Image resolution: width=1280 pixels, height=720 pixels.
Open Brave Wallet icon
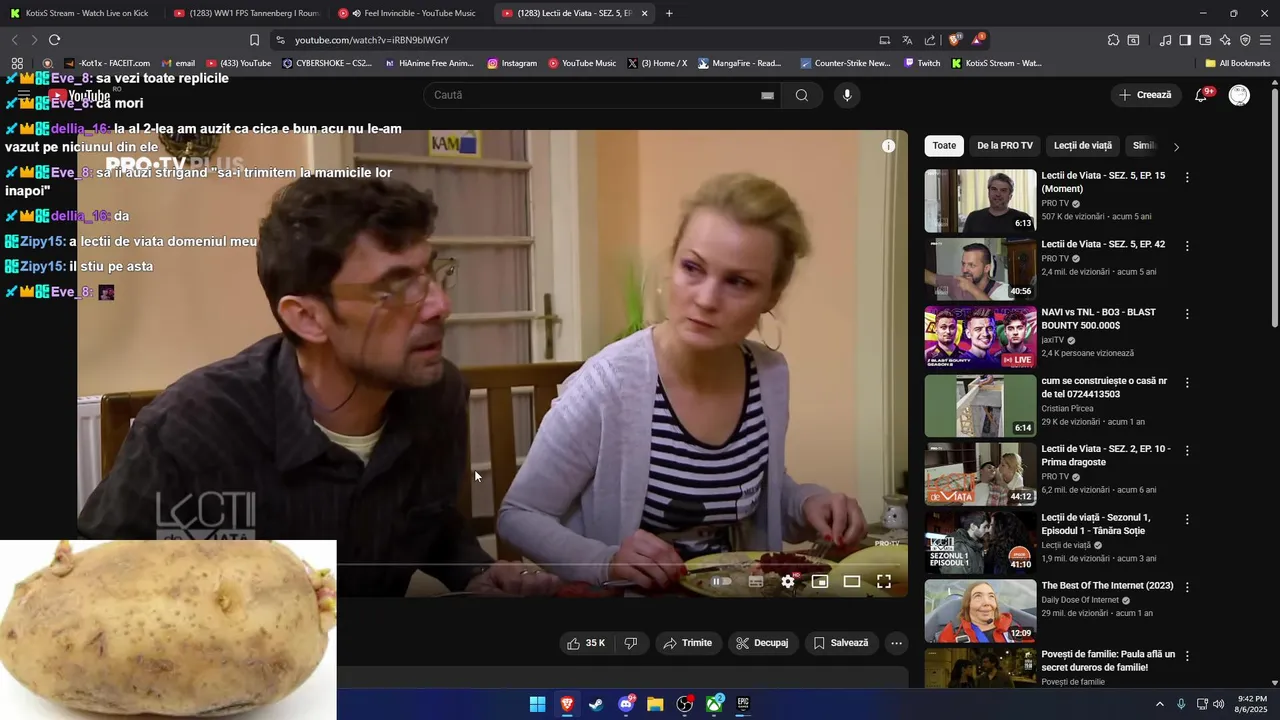pos(1205,40)
